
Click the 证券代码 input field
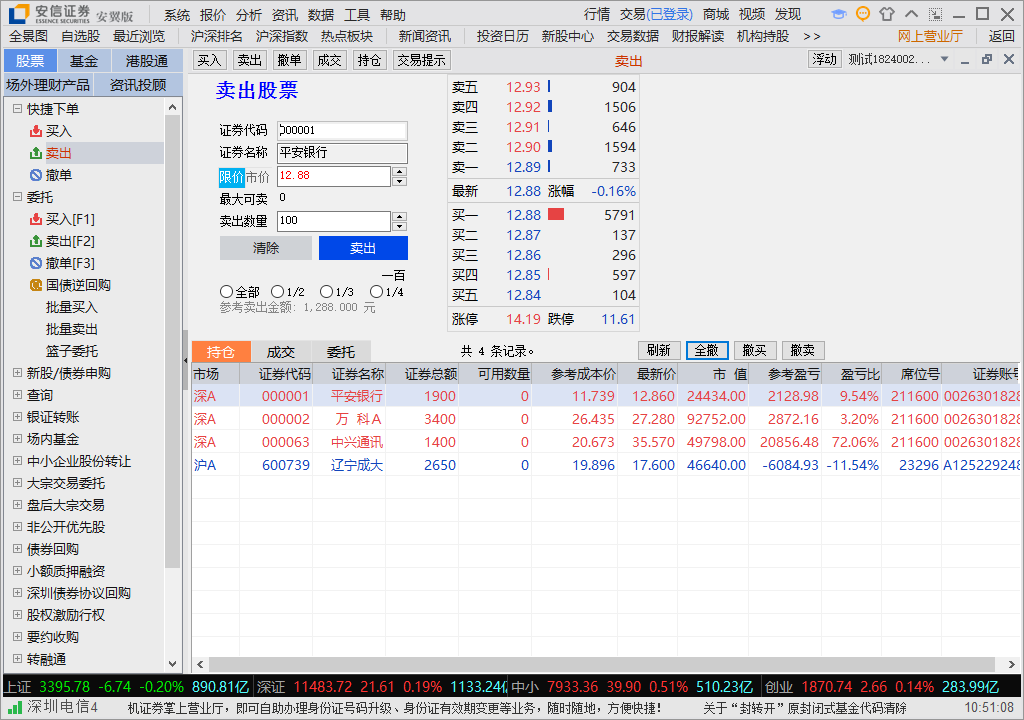coord(342,130)
